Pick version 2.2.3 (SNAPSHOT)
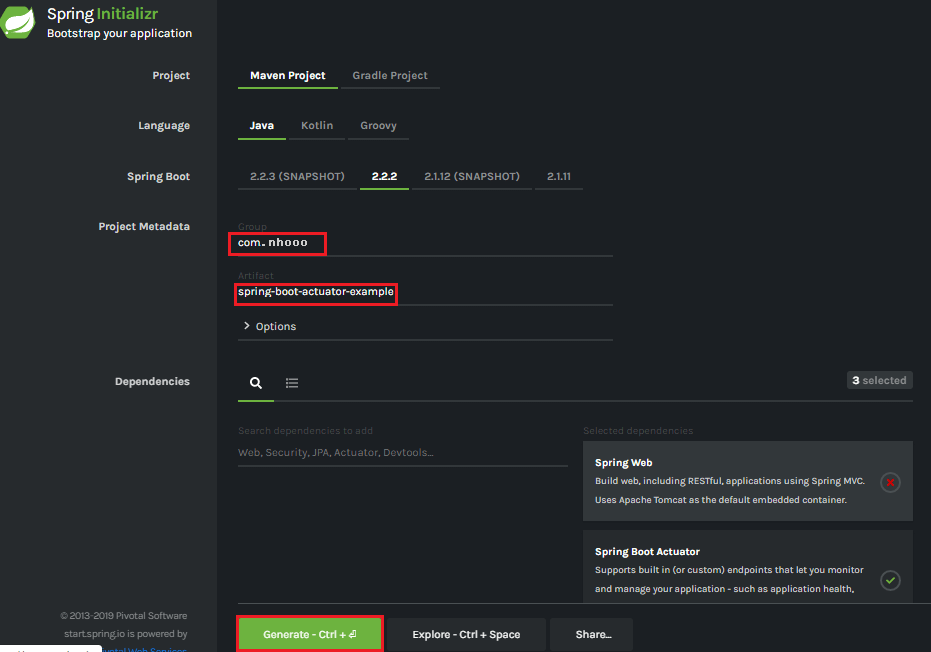 (295, 176)
